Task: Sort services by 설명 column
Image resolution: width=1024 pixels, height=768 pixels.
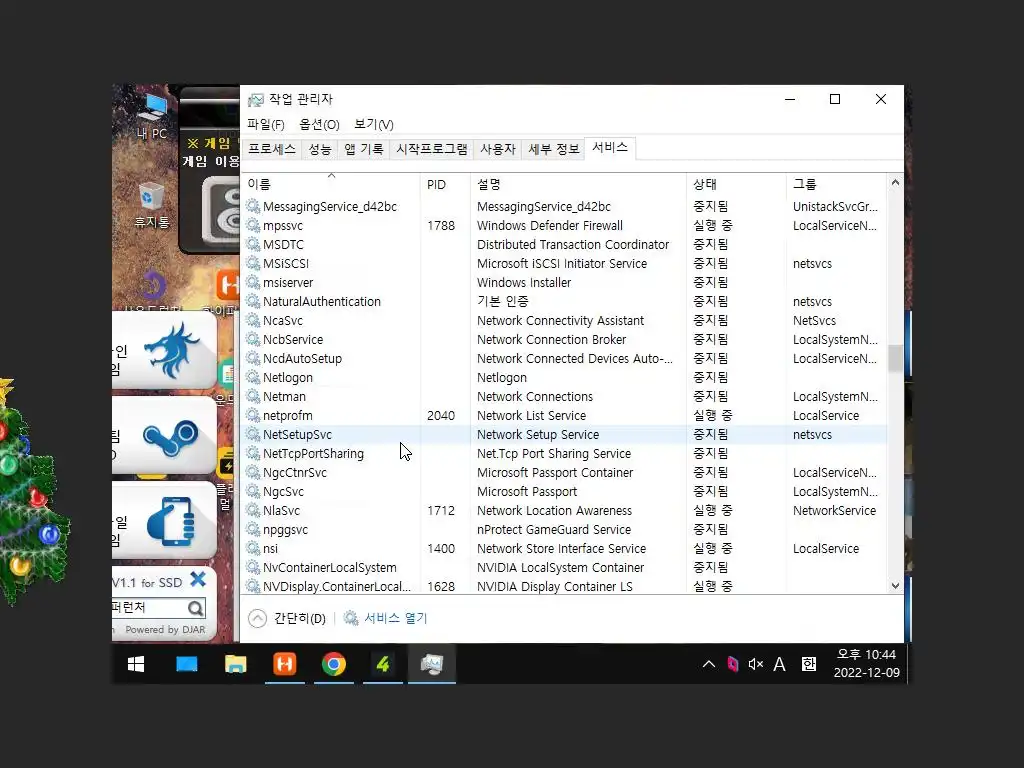Action: [578, 184]
